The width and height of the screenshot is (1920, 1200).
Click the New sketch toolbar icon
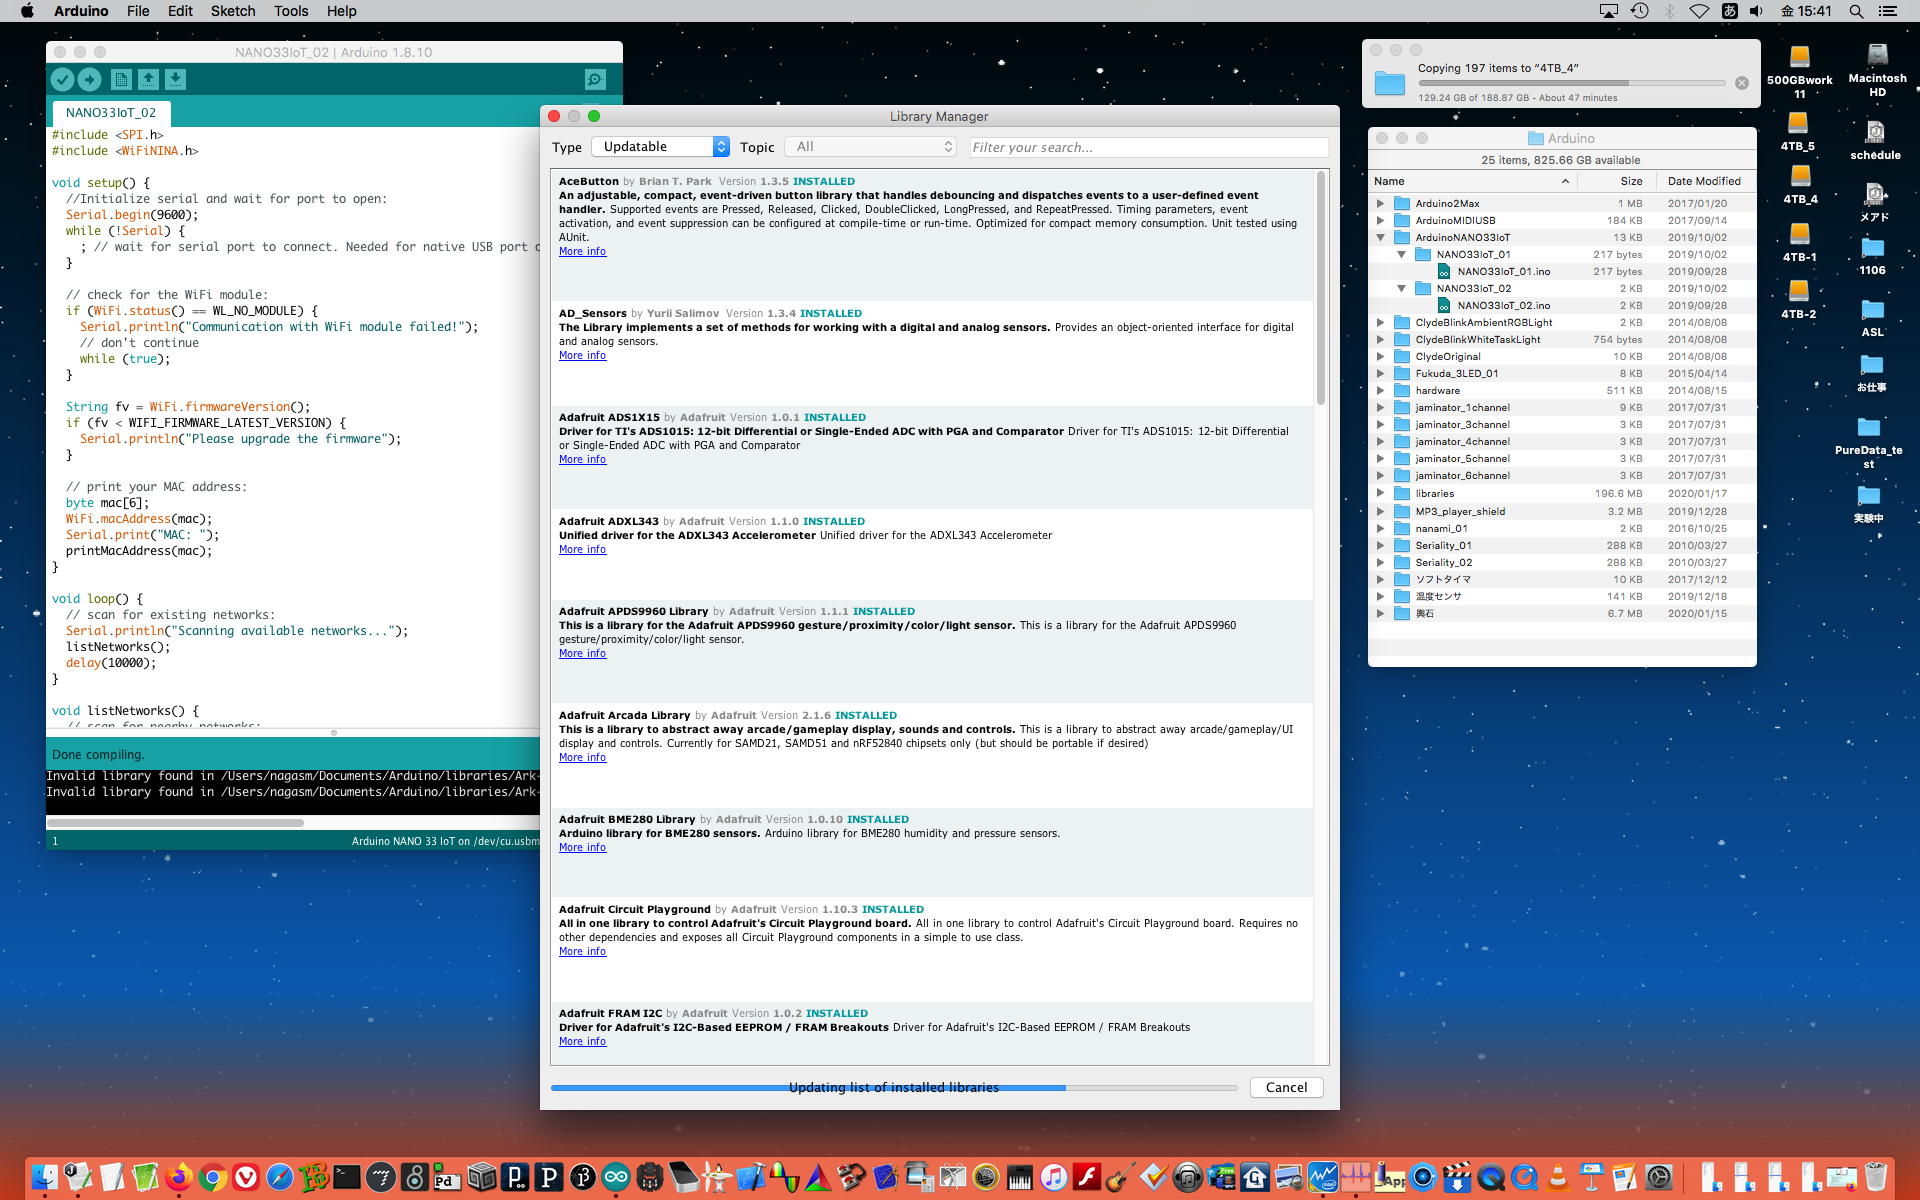pyautogui.click(x=121, y=80)
